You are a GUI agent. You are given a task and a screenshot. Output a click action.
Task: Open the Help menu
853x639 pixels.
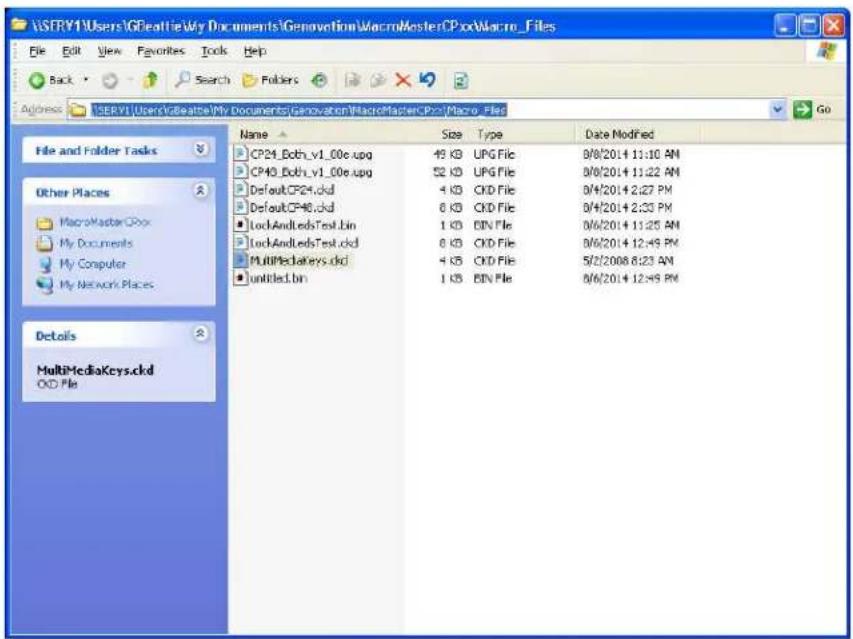[x=255, y=51]
